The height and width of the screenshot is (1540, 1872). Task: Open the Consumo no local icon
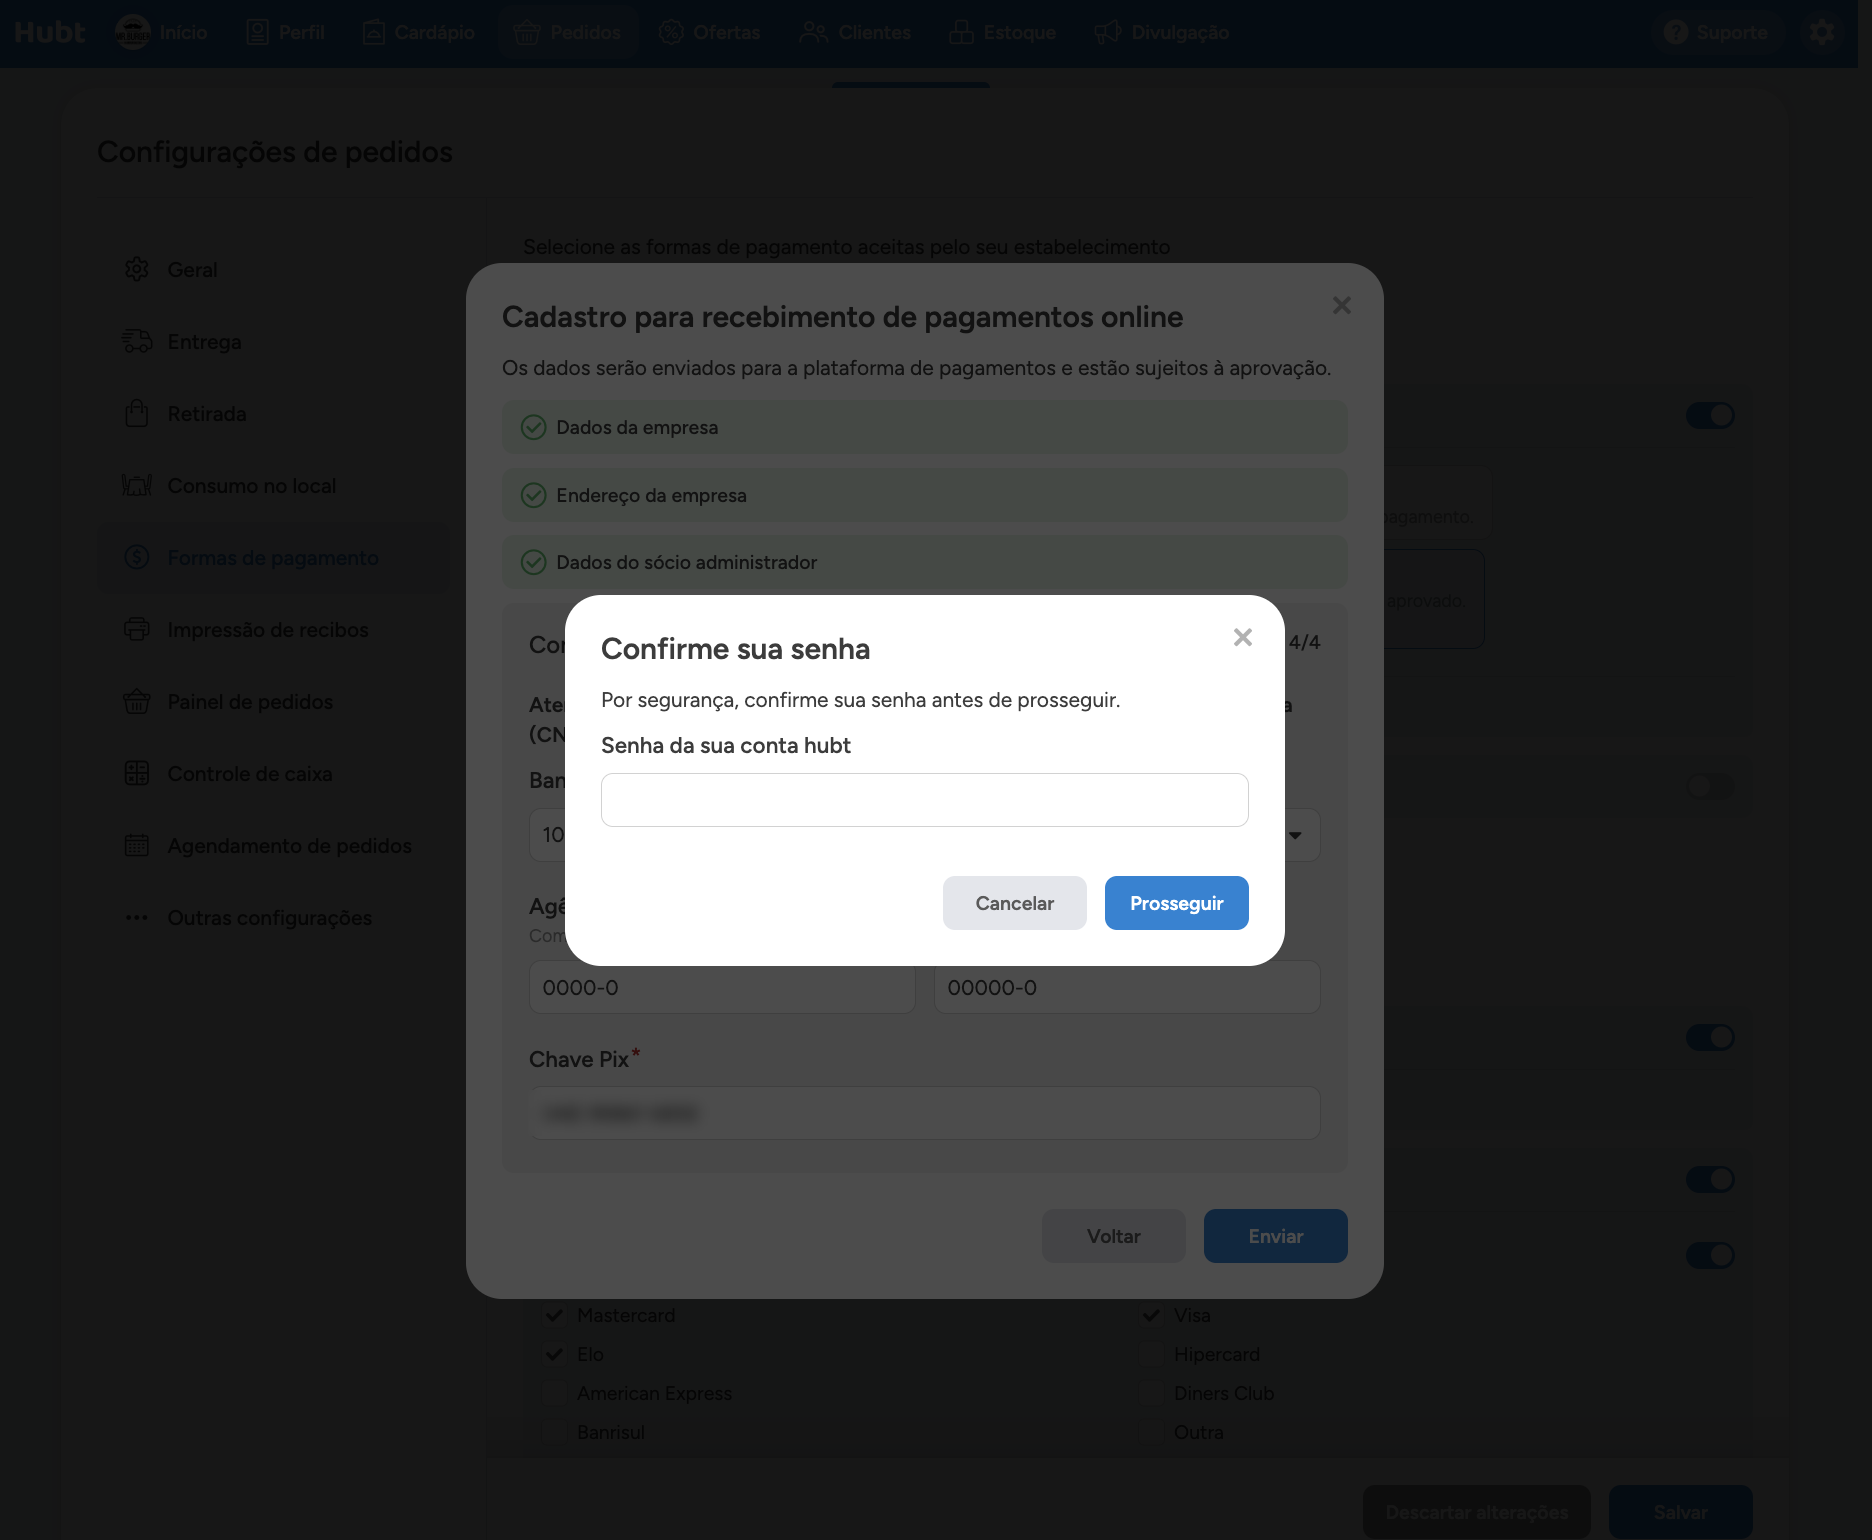pos(137,485)
